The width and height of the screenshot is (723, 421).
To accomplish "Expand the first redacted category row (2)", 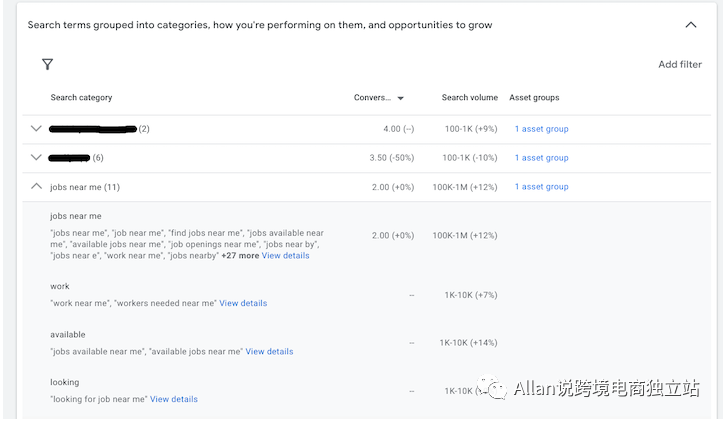I will click(37, 129).
